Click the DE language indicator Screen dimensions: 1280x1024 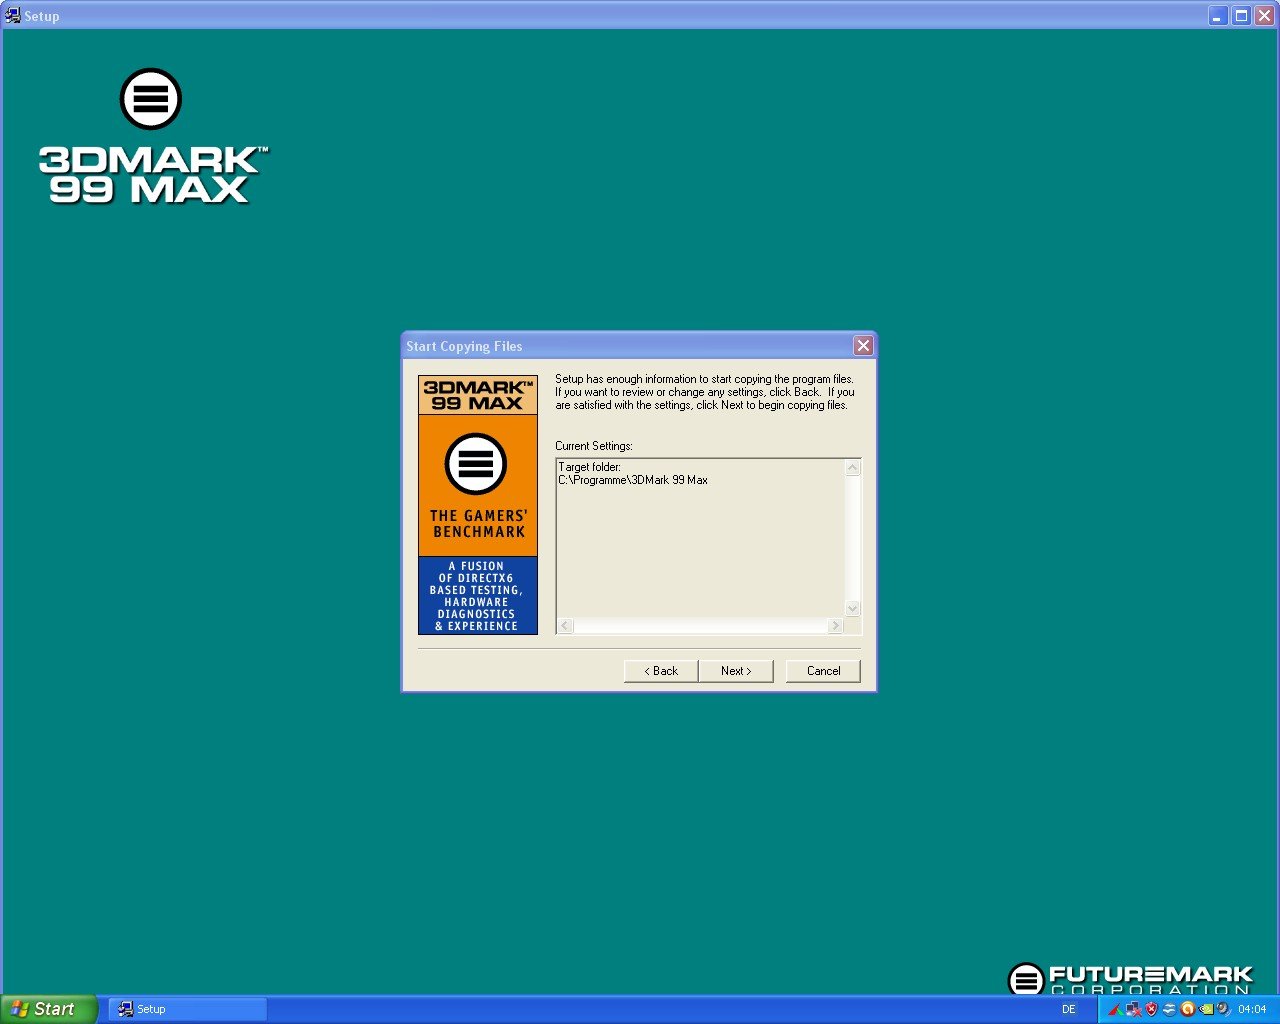pos(1069,1009)
